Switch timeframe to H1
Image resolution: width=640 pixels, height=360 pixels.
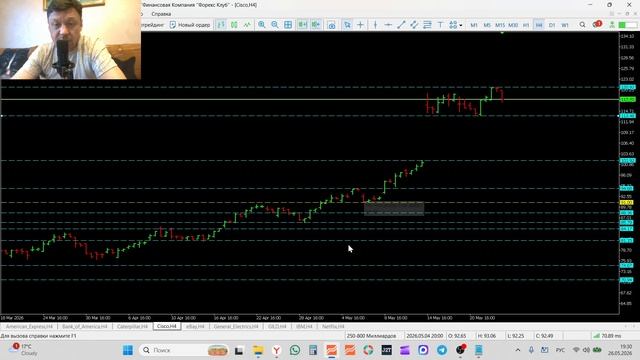[526, 25]
